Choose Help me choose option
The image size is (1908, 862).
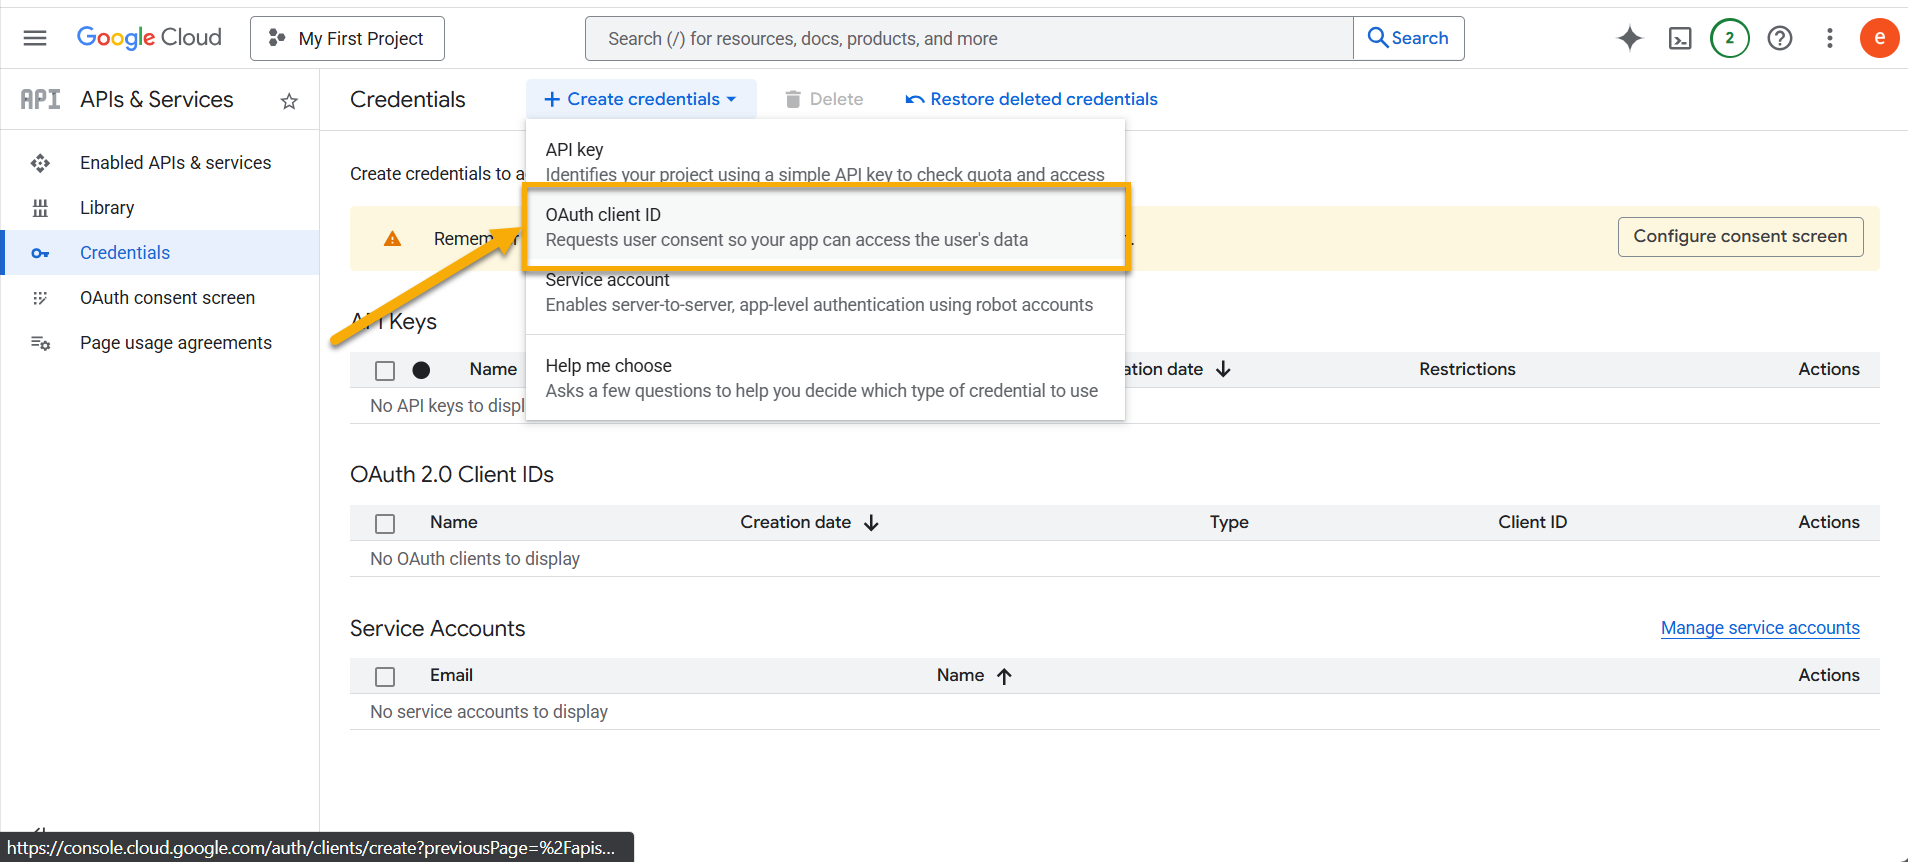click(825, 378)
